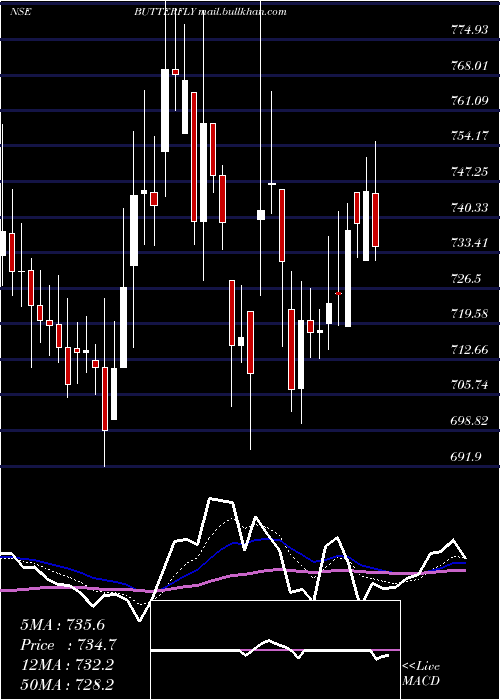Click the 5MA : 735.6 reading
Screen dimensions: 500x700
62,625
